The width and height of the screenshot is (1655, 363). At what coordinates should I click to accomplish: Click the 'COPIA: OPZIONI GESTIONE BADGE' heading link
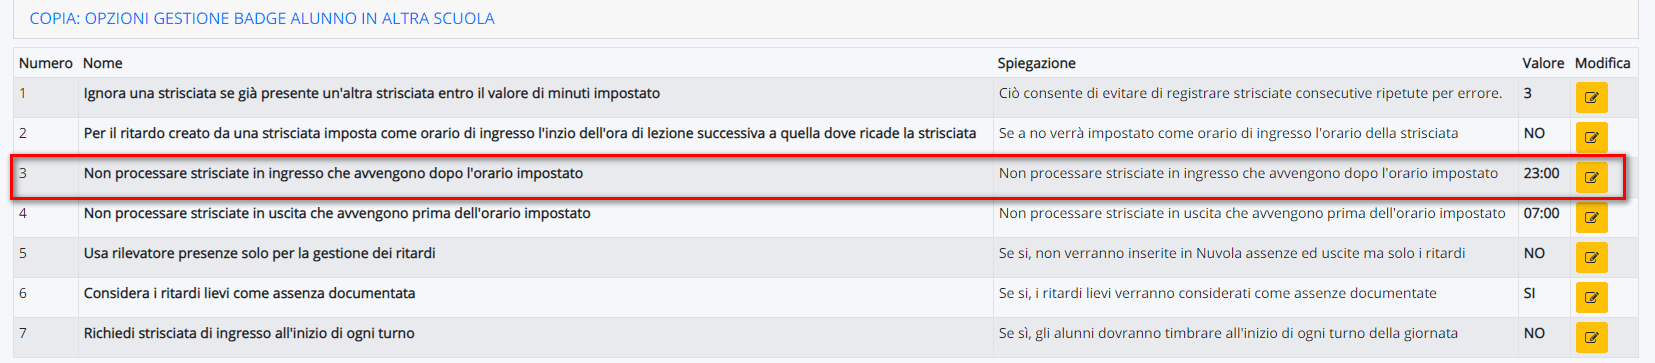[x=262, y=18]
